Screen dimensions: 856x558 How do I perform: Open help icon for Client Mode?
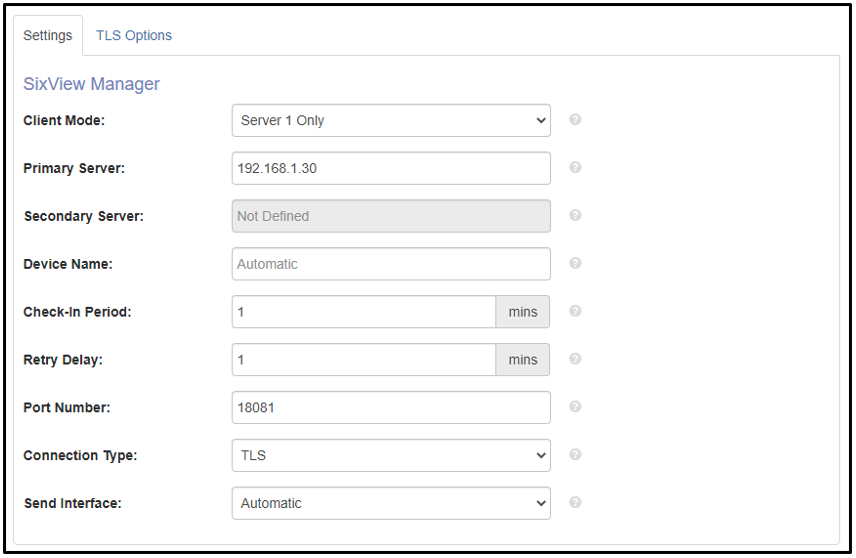click(575, 119)
